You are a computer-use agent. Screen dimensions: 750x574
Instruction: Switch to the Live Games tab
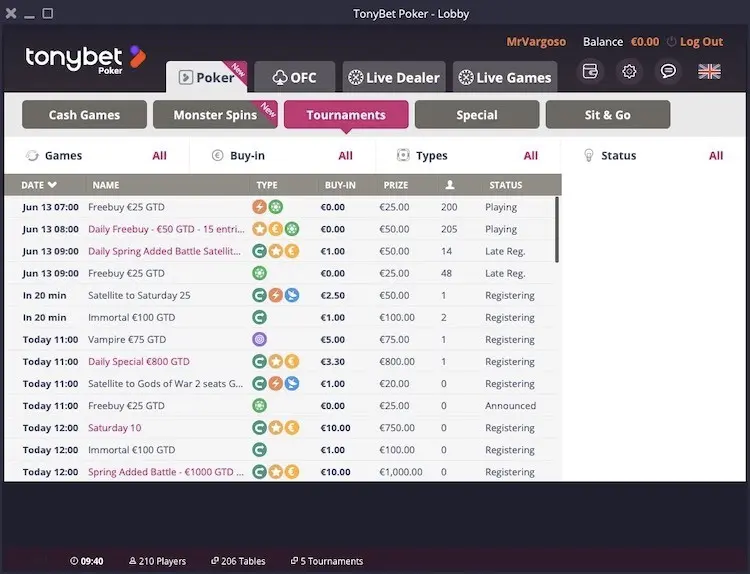click(x=505, y=77)
